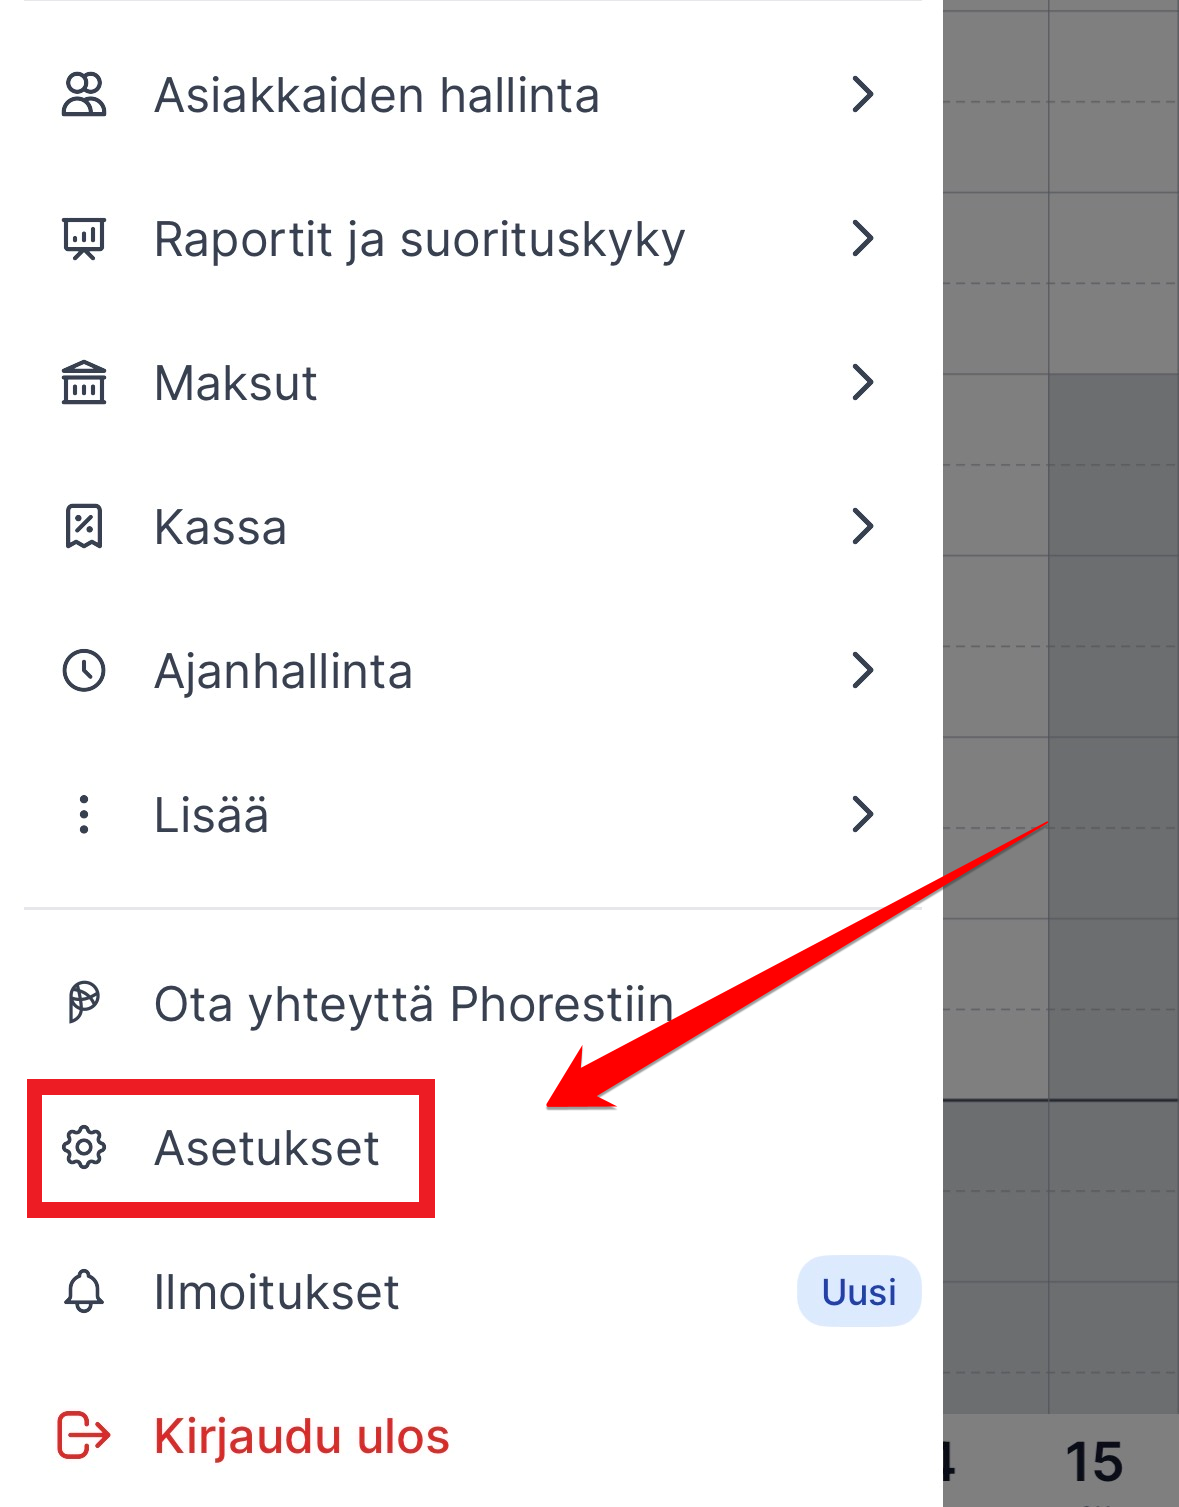Select the Asetukset gear icon
Image resolution: width=1179 pixels, height=1507 pixels.
(x=84, y=1148)
